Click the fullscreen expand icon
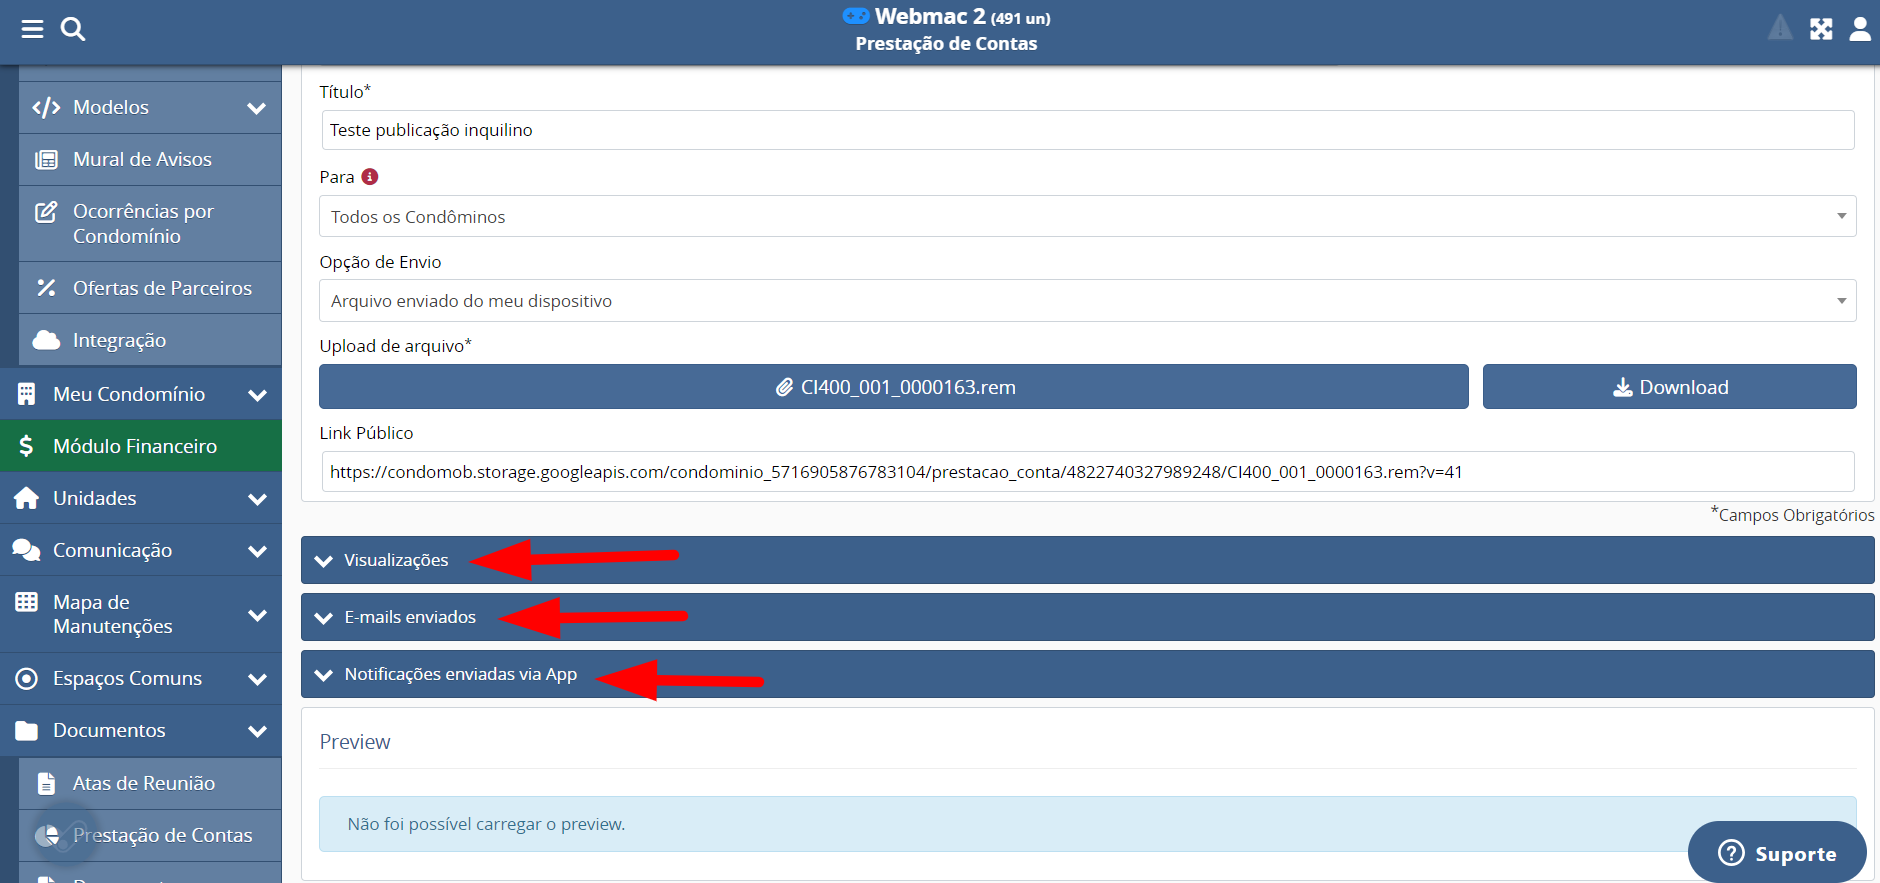The image size is (1880, 883). [1821, 29]
